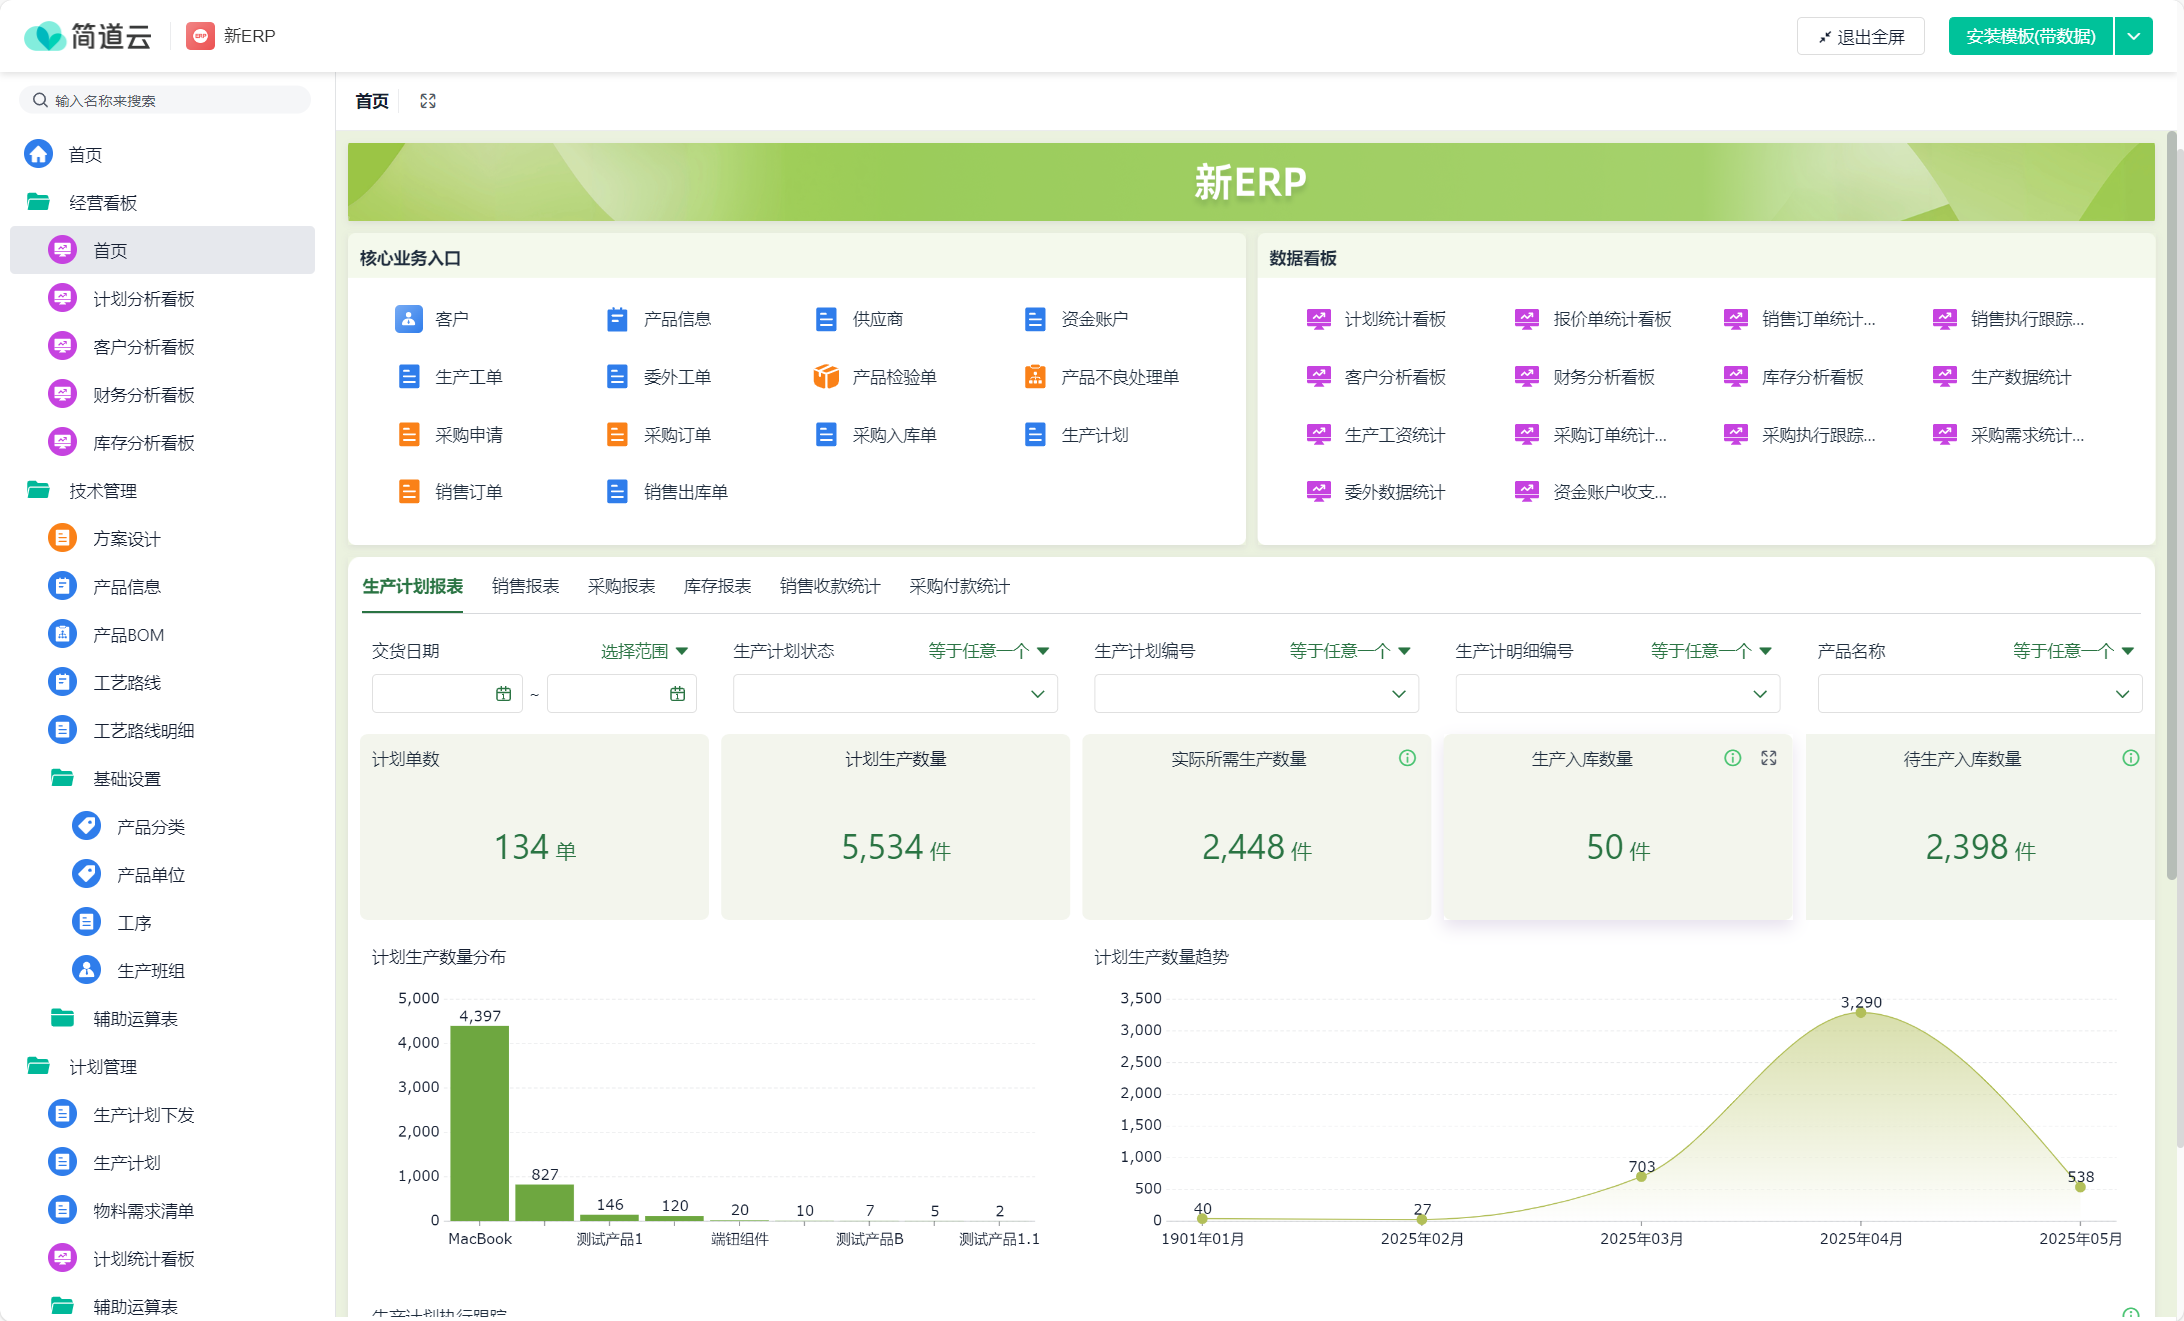Image resolution: width=2184 pixels, height=1321 pixels.
Task: Click the 销售订单 orange document icon
Action: click(x=408, y=492)
